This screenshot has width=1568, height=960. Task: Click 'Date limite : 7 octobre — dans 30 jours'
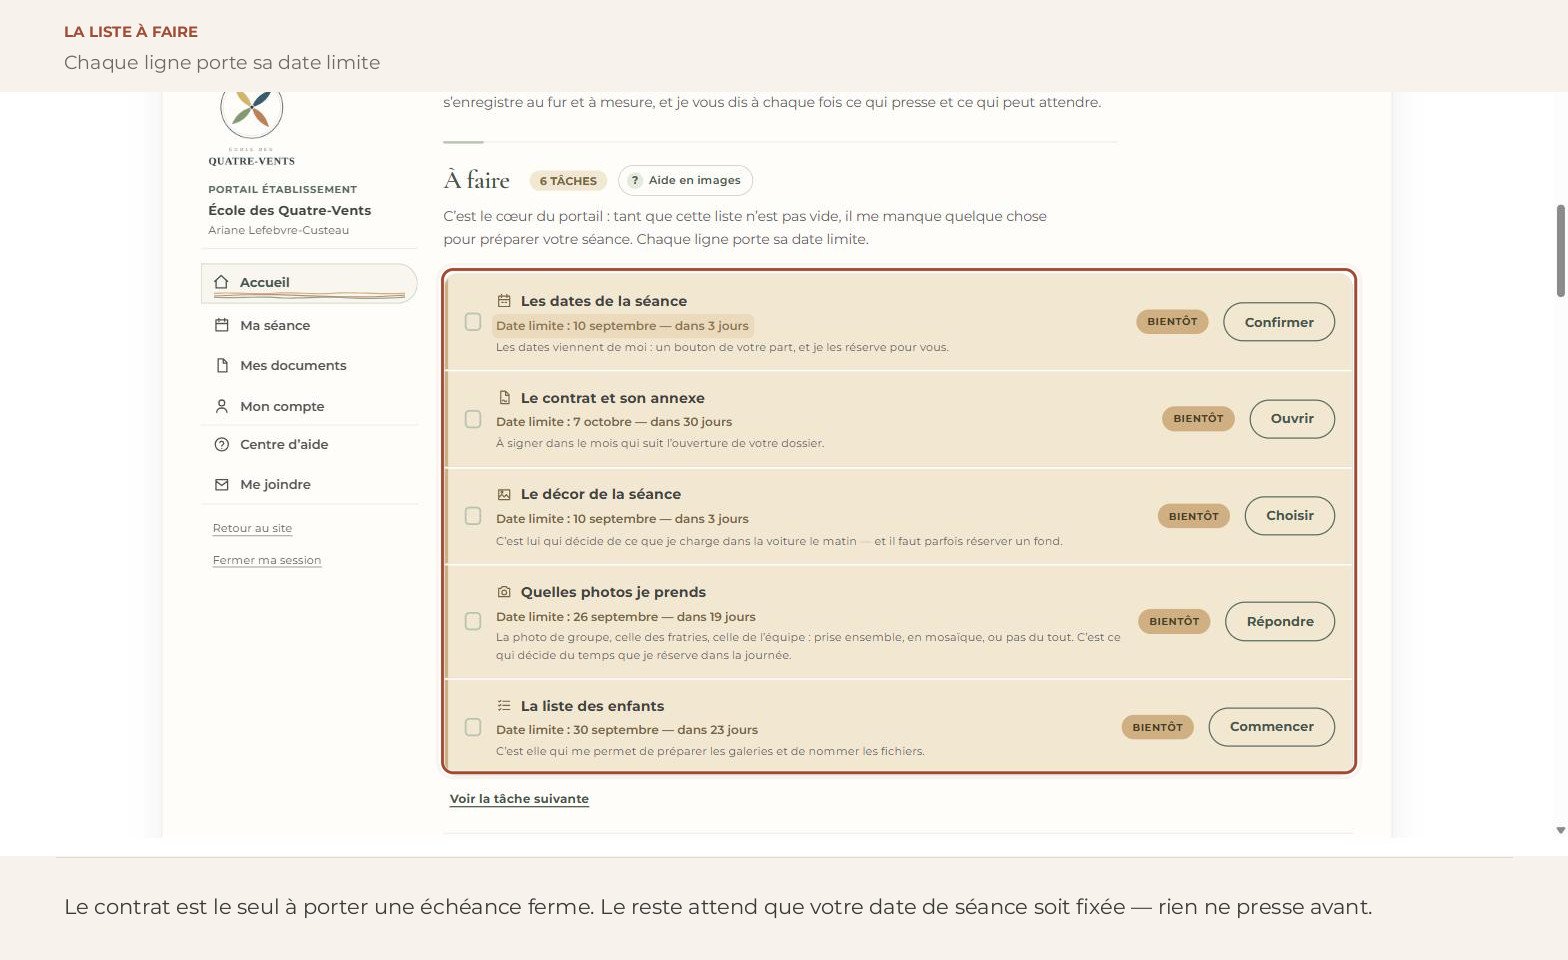coord(614,422)
